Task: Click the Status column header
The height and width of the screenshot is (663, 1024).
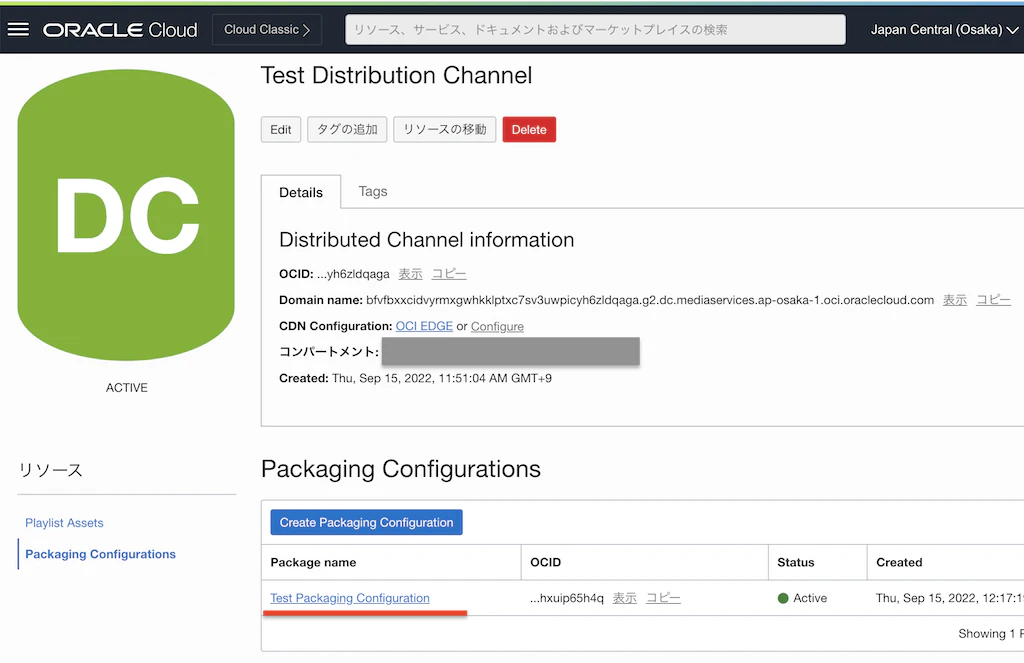Action: pos(795,562)
